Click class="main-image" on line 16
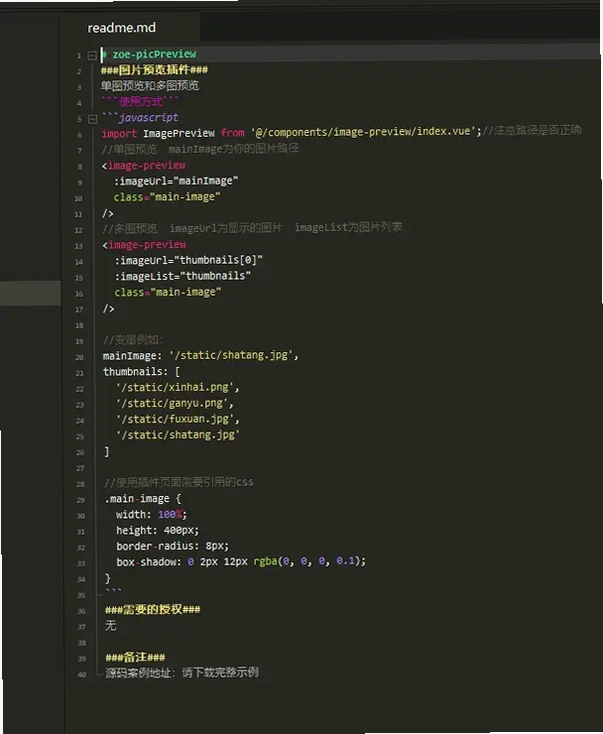This screenshot has height=734, width=603. tap(168, 292)
